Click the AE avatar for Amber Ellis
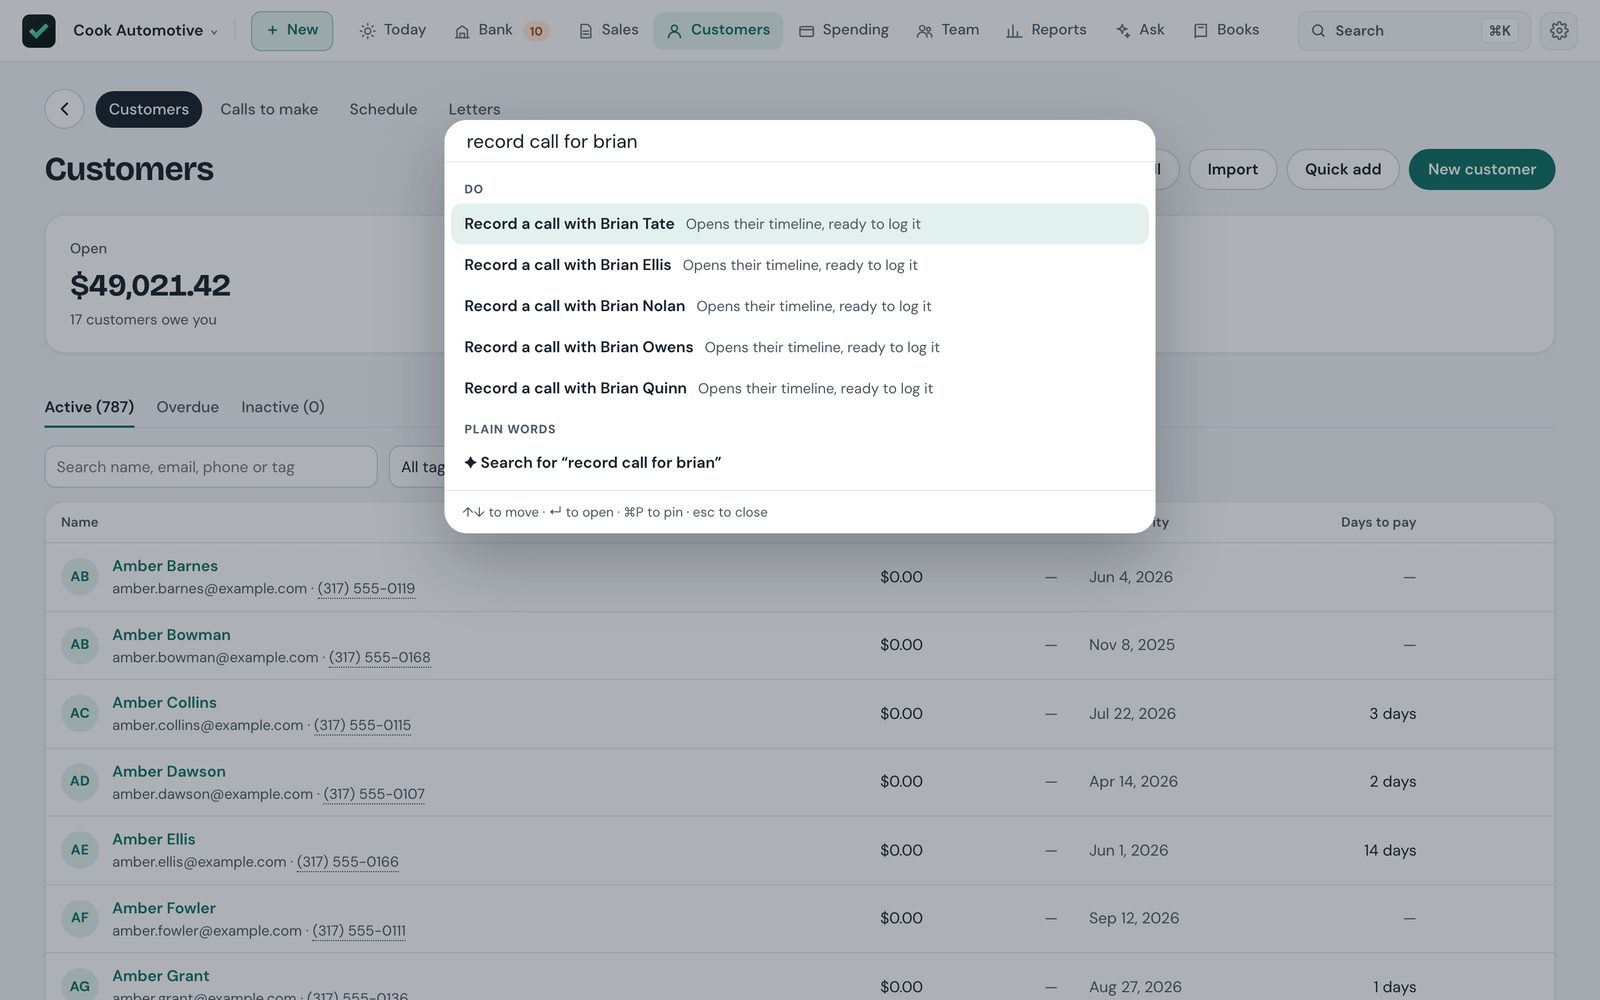Viewport: 1600px width, 1000px height. coord(80,850)
